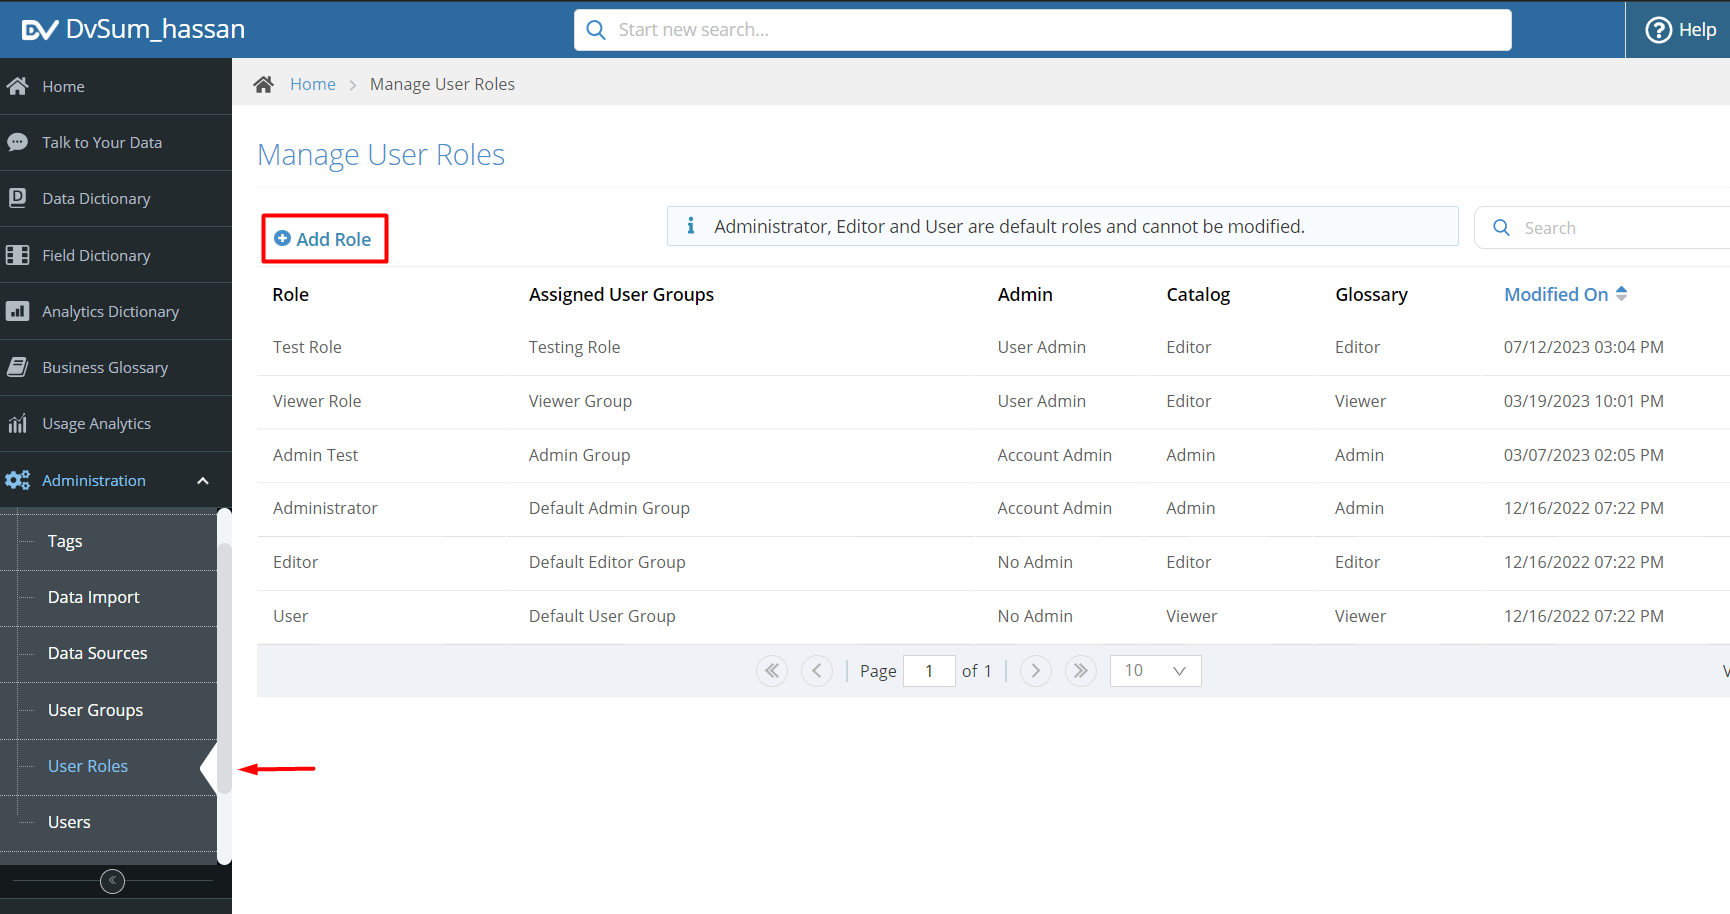Click the Talk to Your Data chat icon
Screen dimensions: 1730x914
point(17,142)
